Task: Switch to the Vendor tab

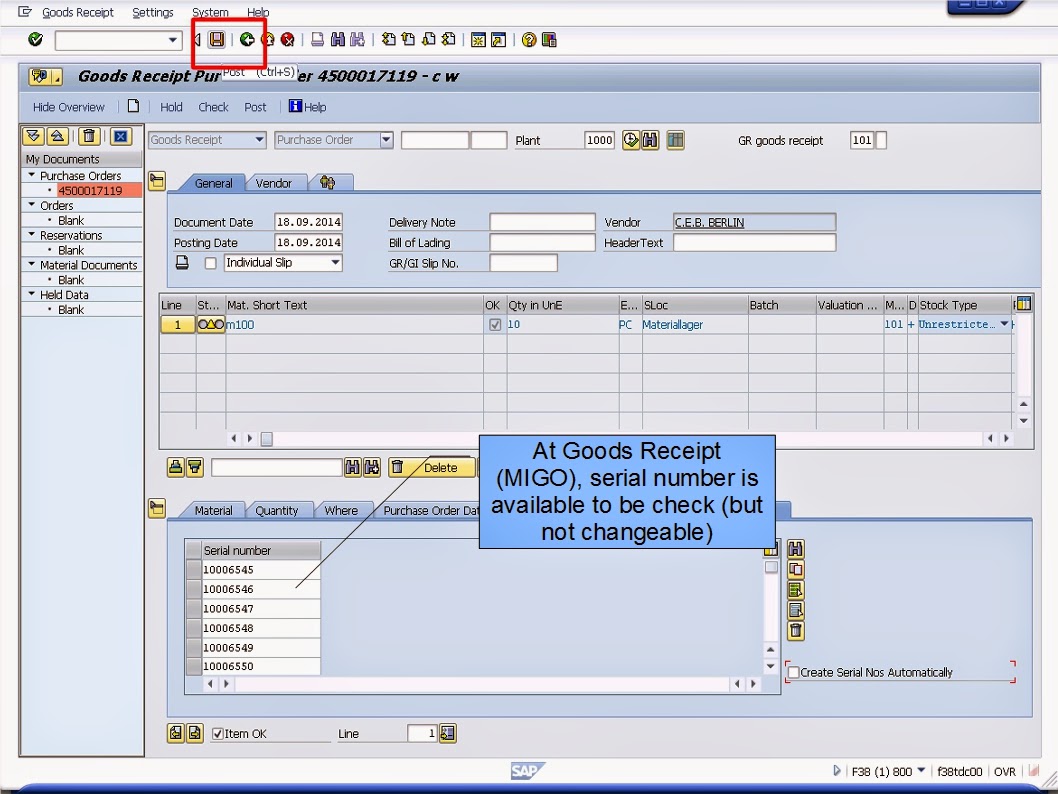Action: point(276,183)
